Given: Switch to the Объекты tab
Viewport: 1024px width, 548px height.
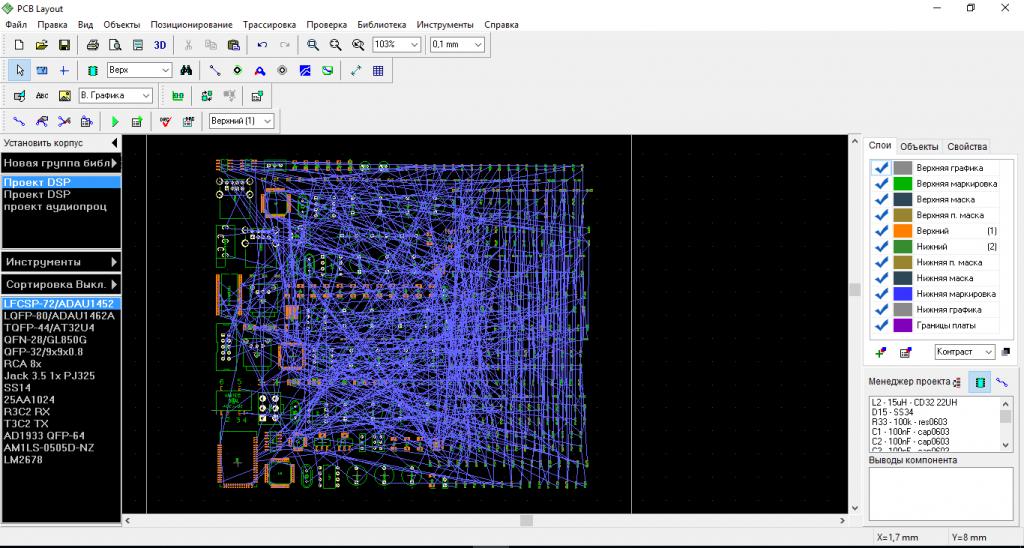Looking at the screenshot, I should pos(919,146).
